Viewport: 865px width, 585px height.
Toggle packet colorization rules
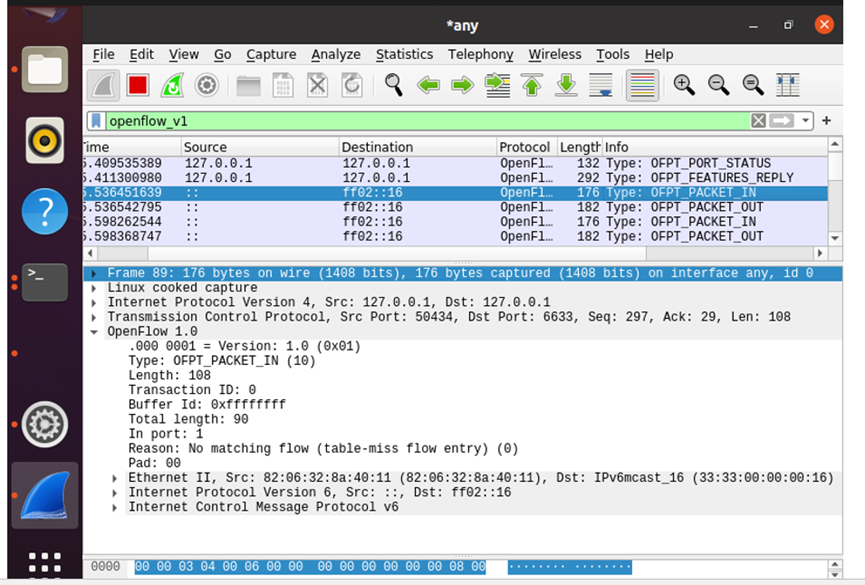[642, 86]
